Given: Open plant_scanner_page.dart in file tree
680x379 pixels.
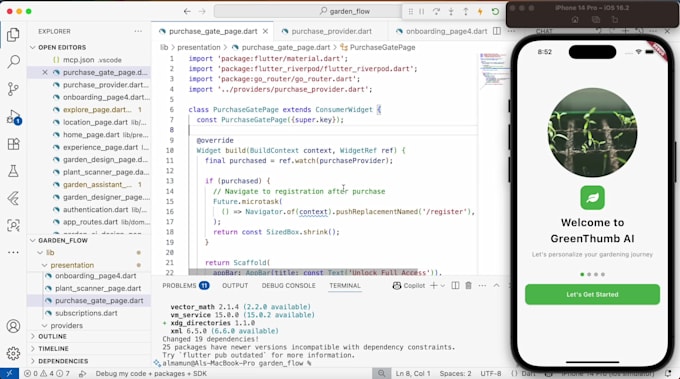Looking at the screenshot, I should pyautogui.click(x=98, y=288).
